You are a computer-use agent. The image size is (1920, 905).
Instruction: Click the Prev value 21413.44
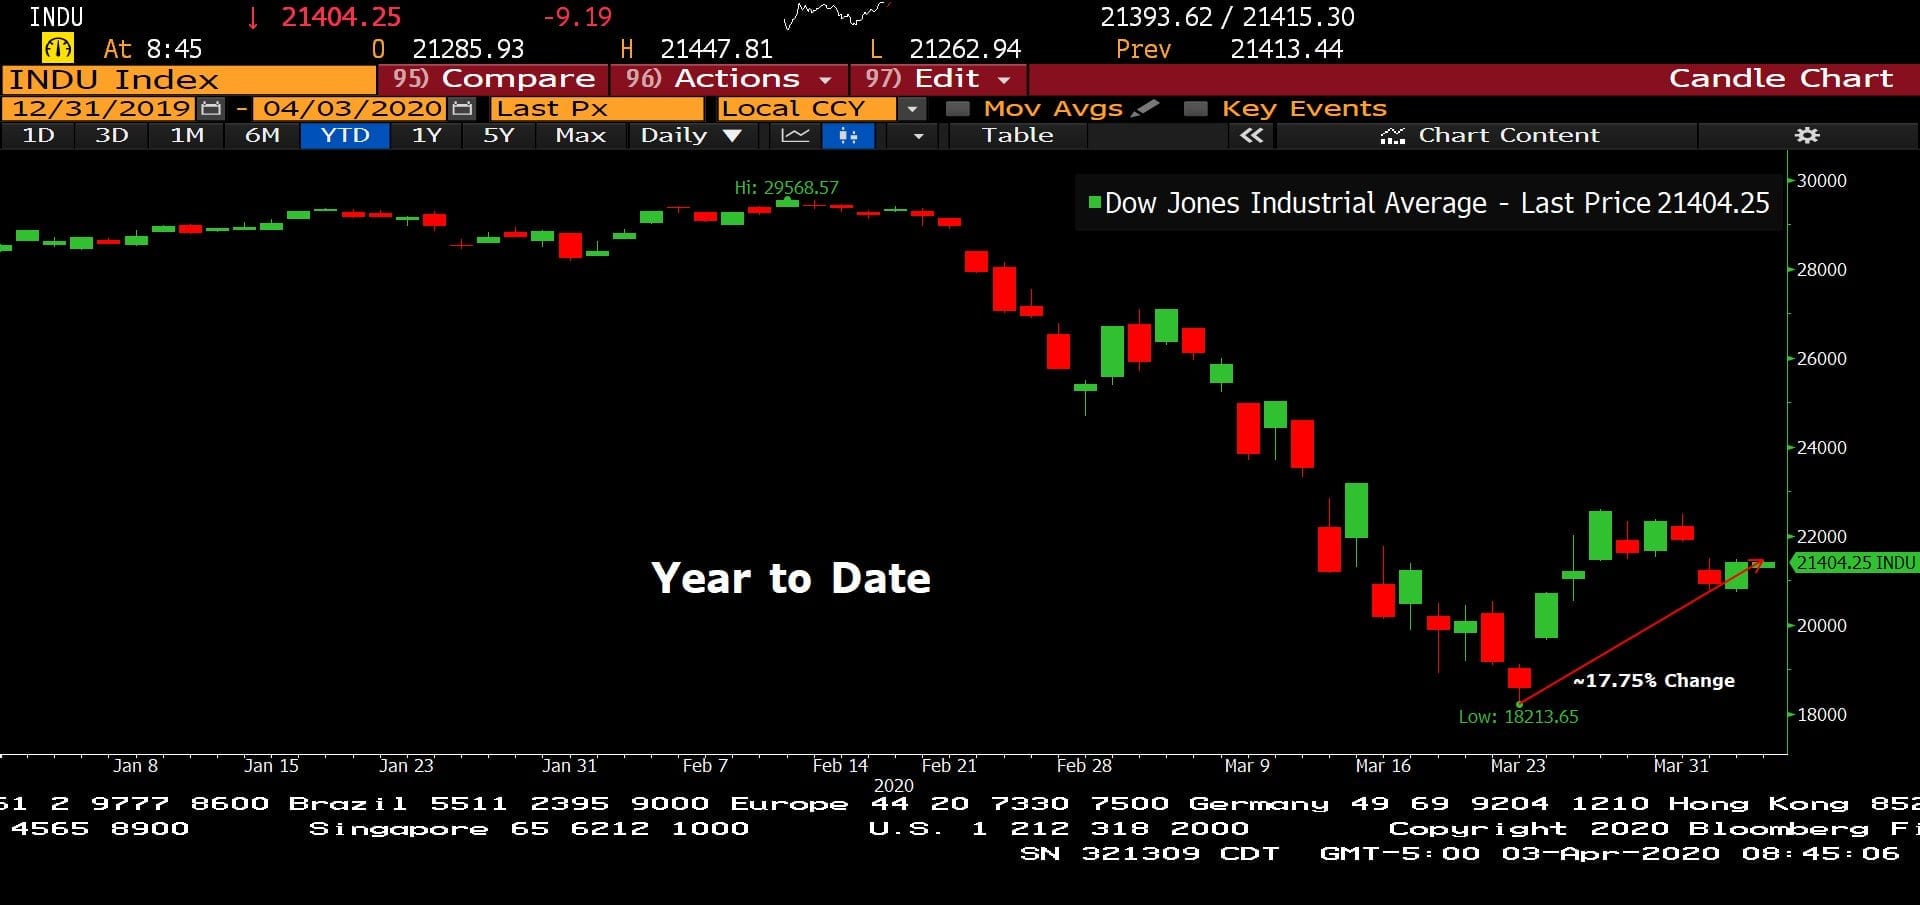pyautogui.click(x=1286, y=49)
